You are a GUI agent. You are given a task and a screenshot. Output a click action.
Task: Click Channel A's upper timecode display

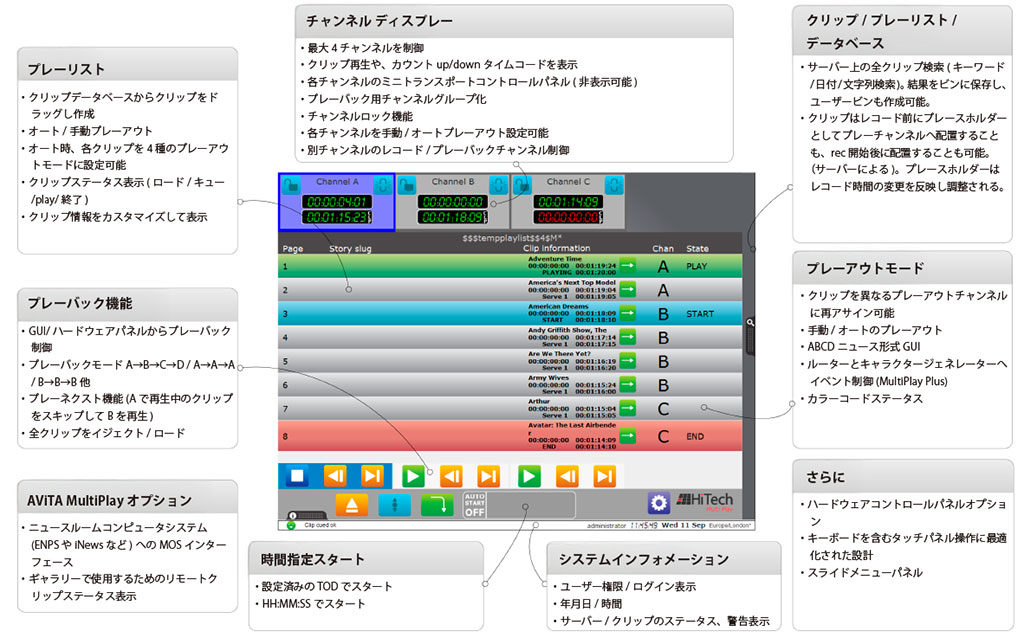[x=336, y=201]
